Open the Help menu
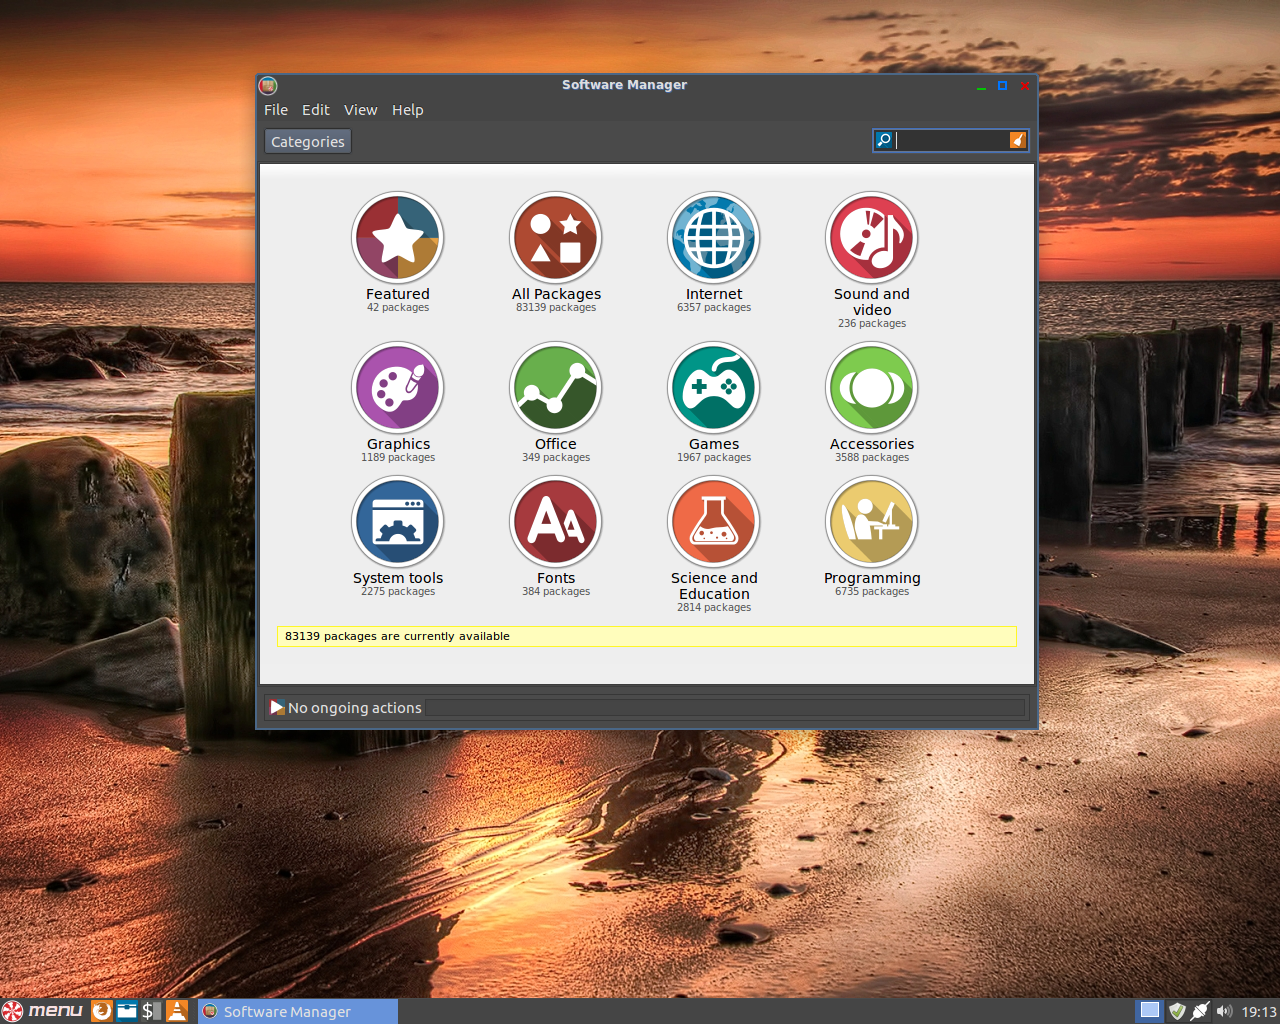 (408, 110)
